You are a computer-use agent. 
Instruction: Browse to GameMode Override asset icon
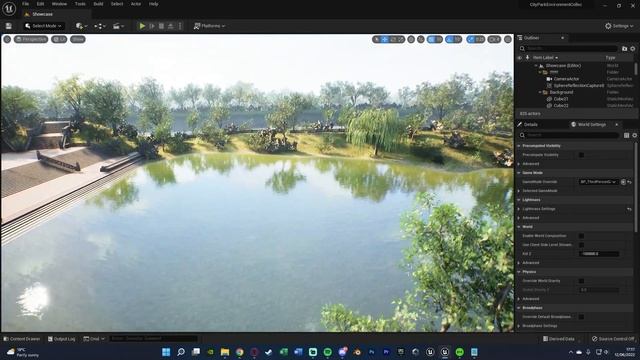[x=623, y=182]
